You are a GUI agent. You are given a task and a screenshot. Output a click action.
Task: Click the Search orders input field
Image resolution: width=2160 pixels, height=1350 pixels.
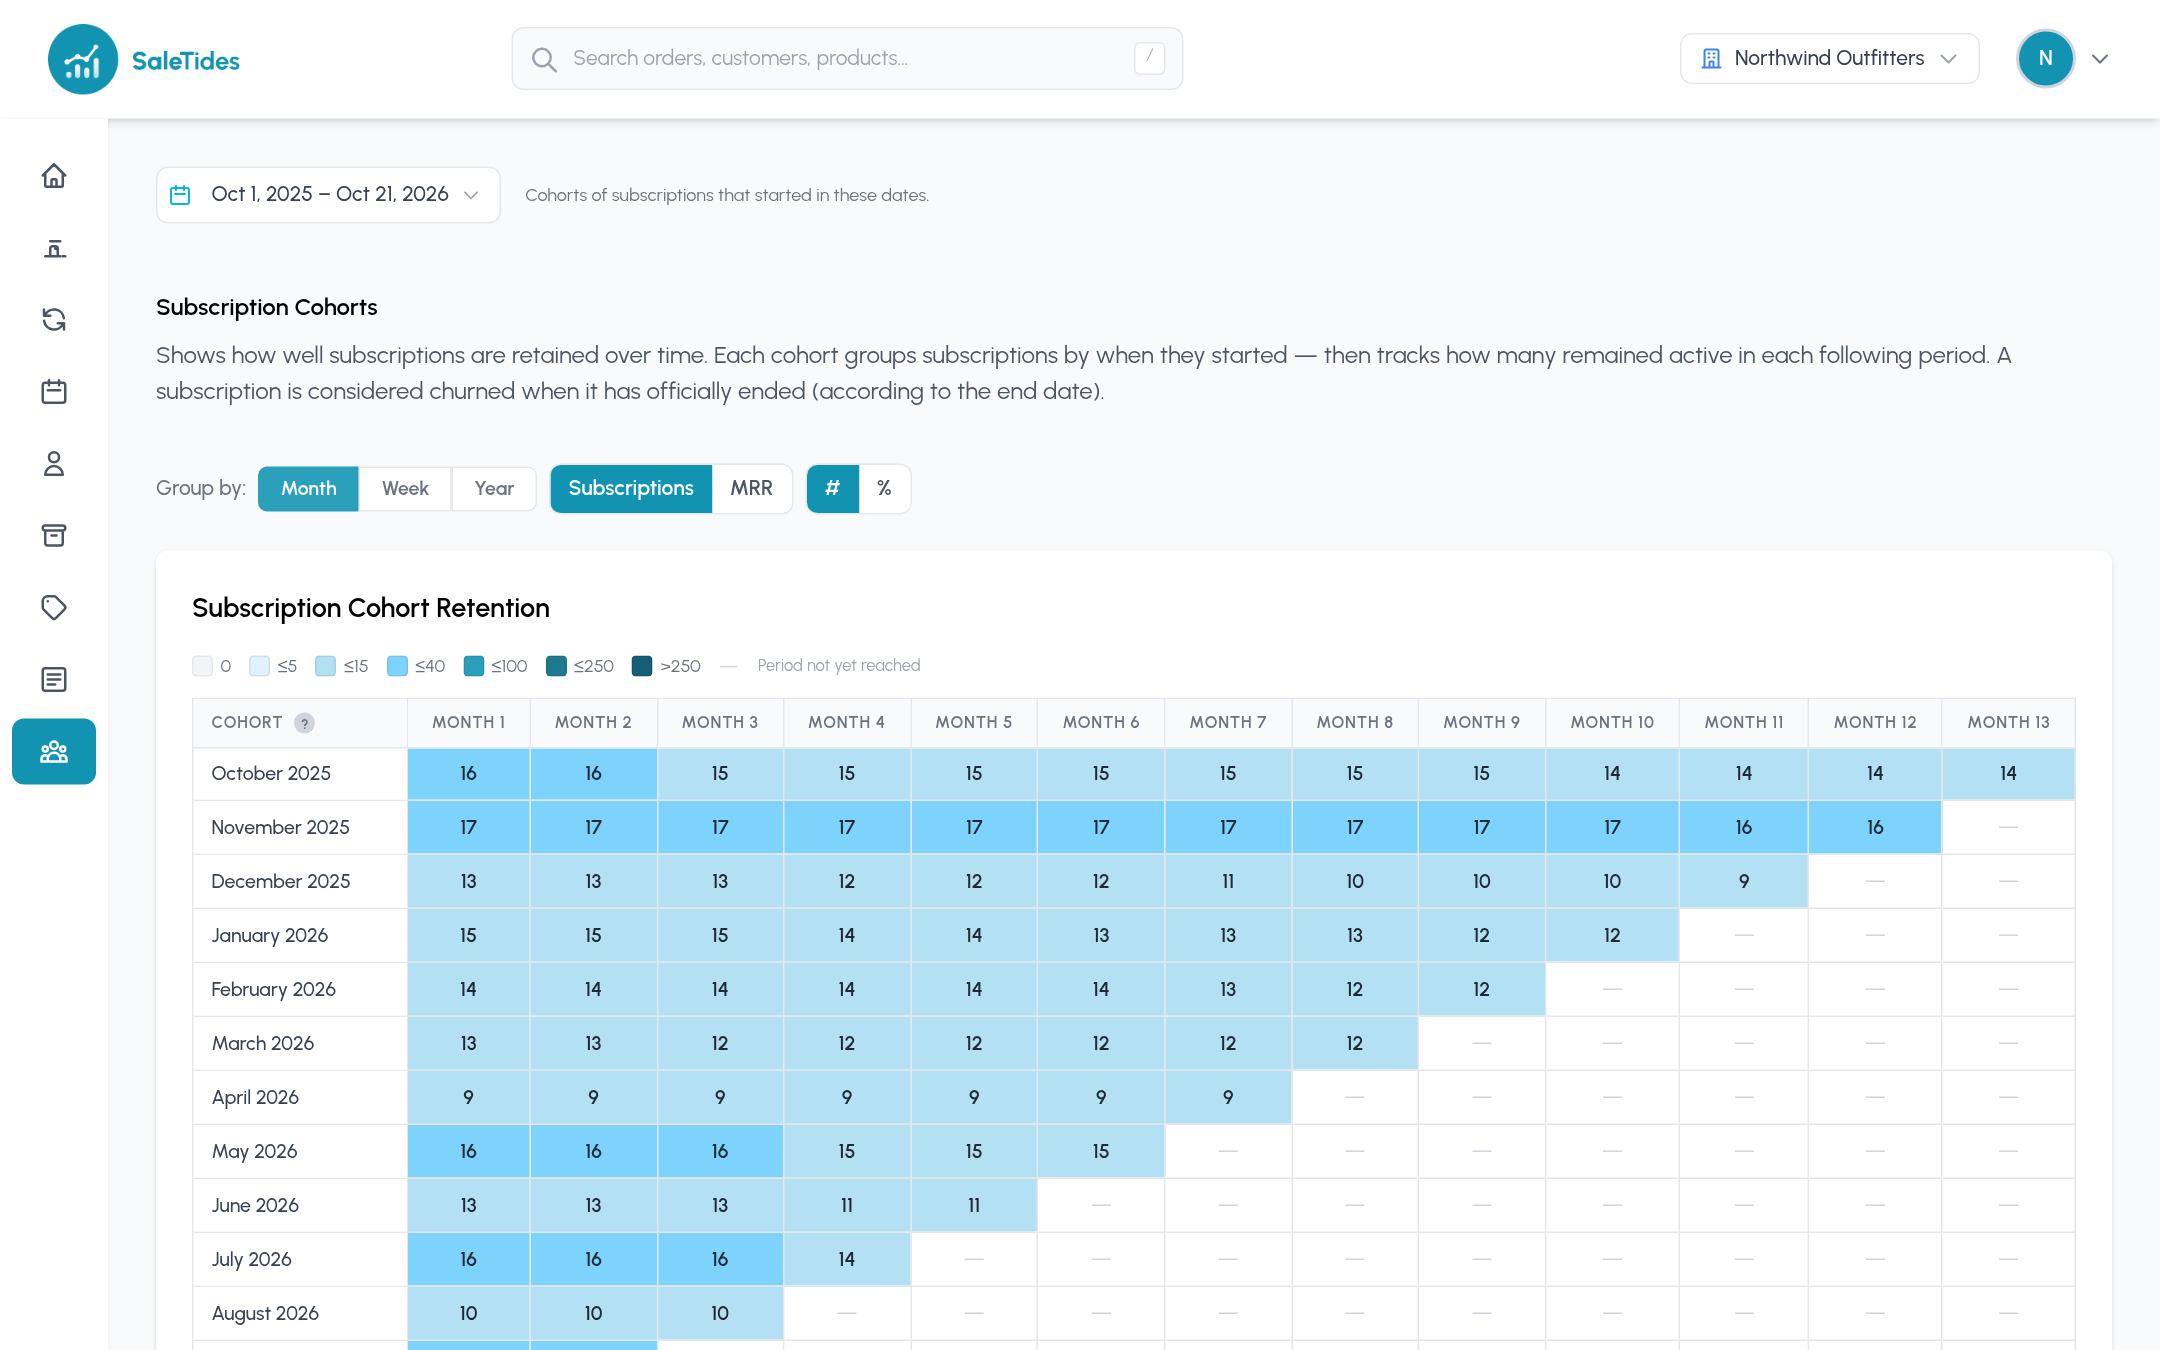[x=847, y=59]
